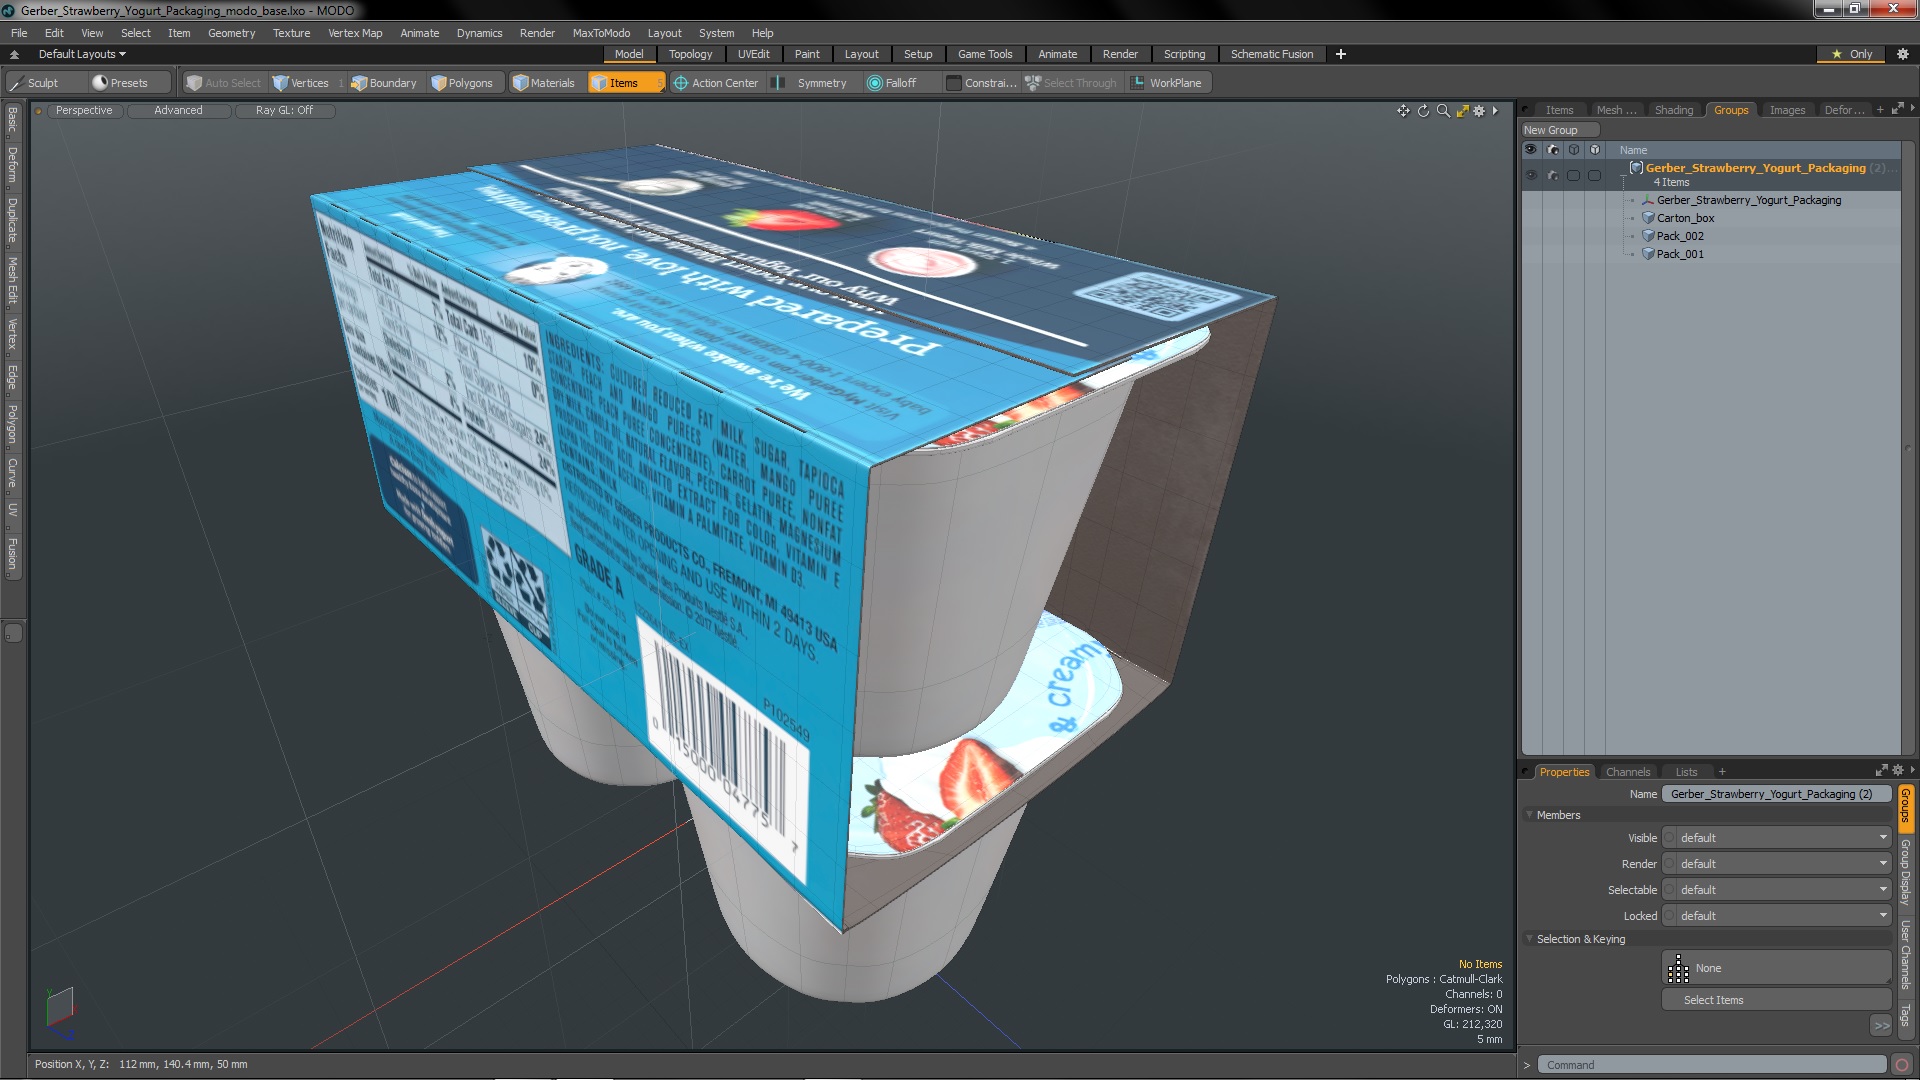Toggle Auto Select mode
Screen dimensions: 1920x1080
[224, 83]
